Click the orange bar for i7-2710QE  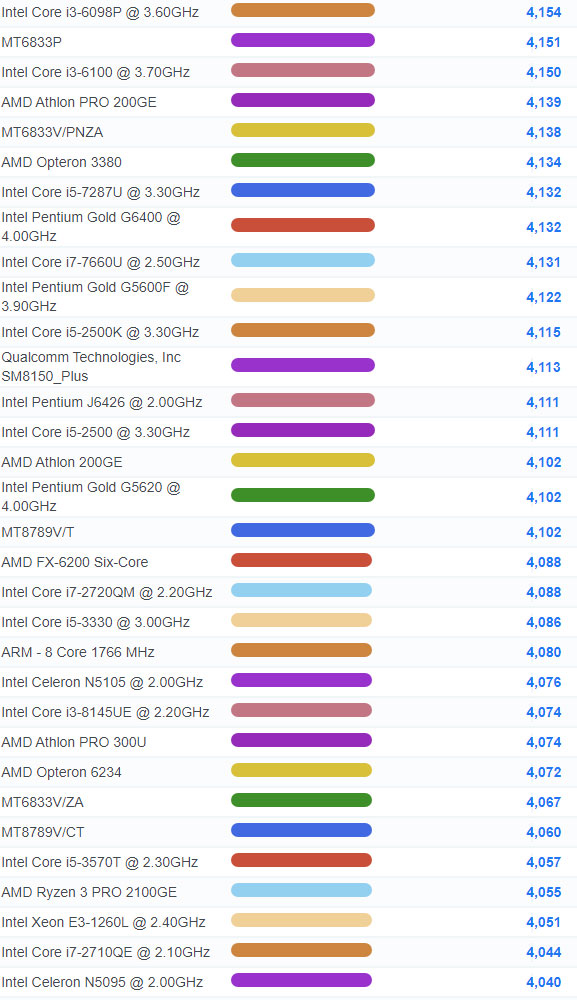pos(301,950)
